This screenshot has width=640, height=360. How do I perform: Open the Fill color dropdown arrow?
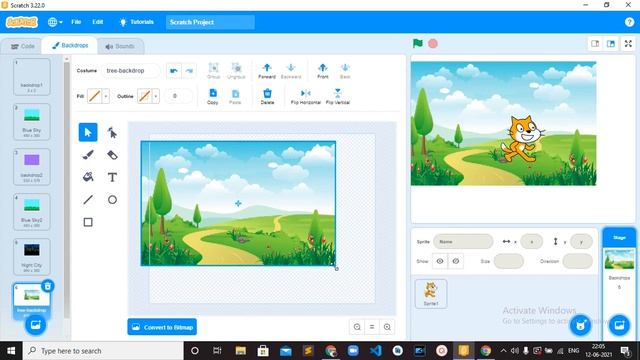(x=106, y=96)
